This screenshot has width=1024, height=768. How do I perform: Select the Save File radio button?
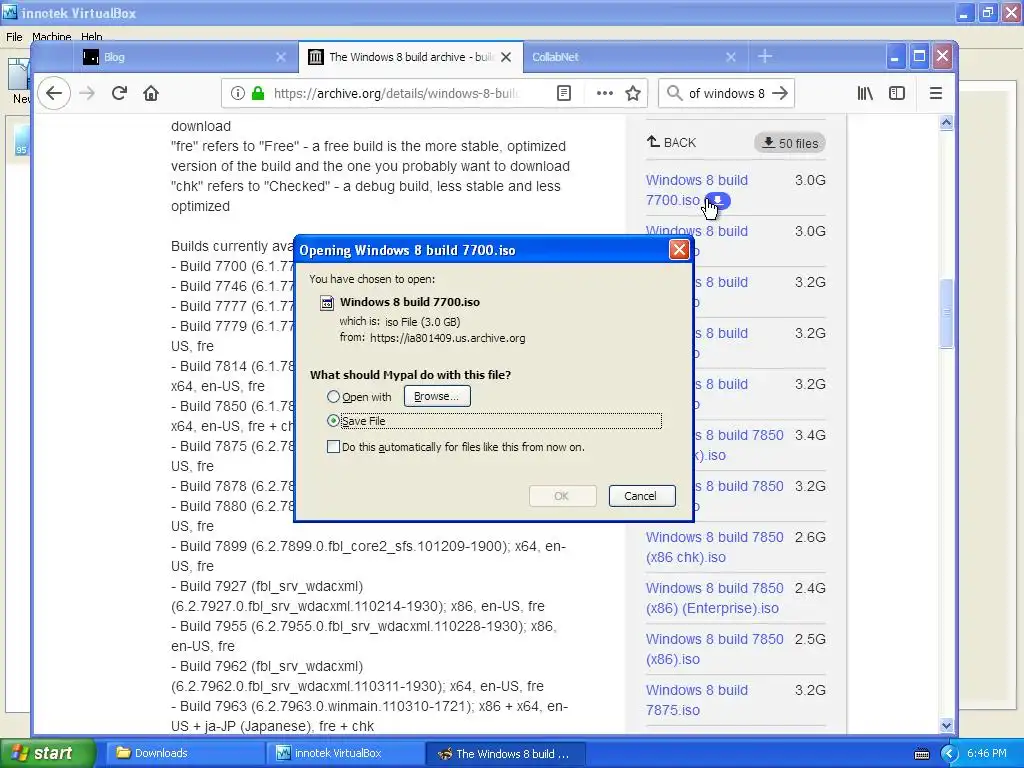tap(333, 421)
